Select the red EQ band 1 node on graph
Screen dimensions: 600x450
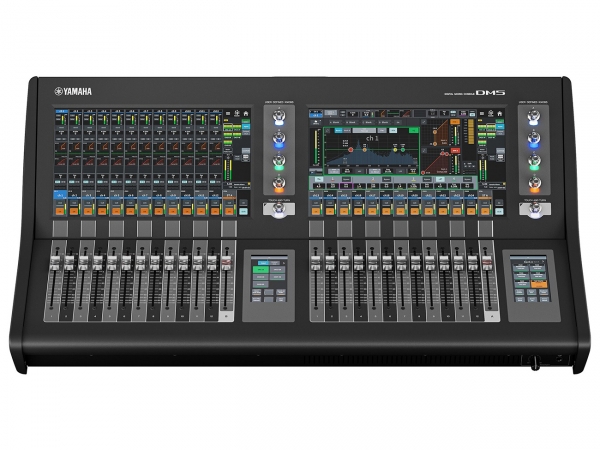[351, 150]
